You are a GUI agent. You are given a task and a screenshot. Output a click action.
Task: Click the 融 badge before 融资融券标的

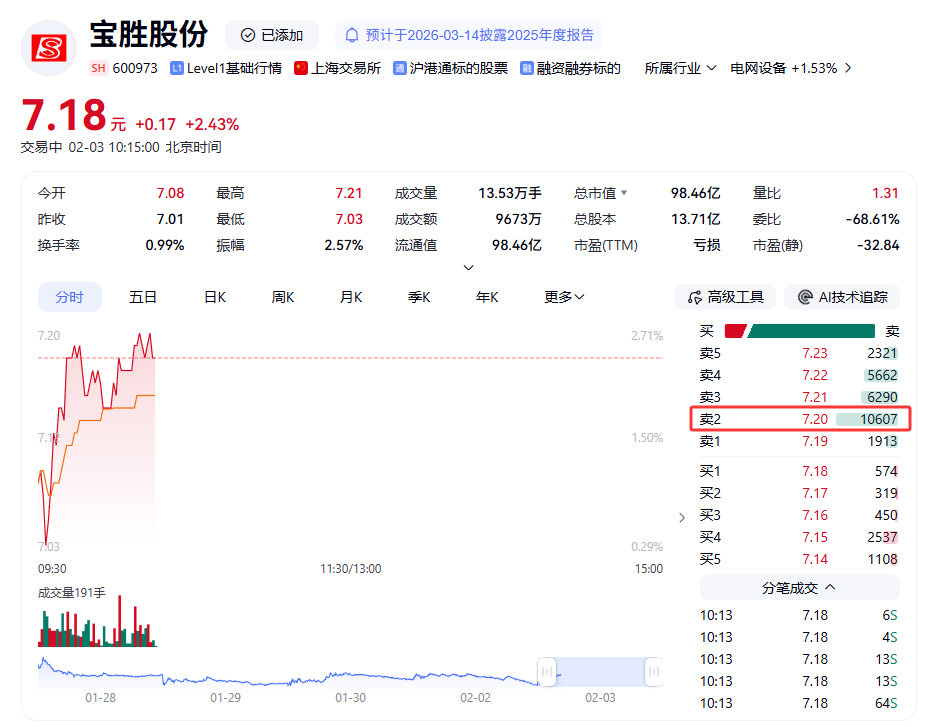526,69
